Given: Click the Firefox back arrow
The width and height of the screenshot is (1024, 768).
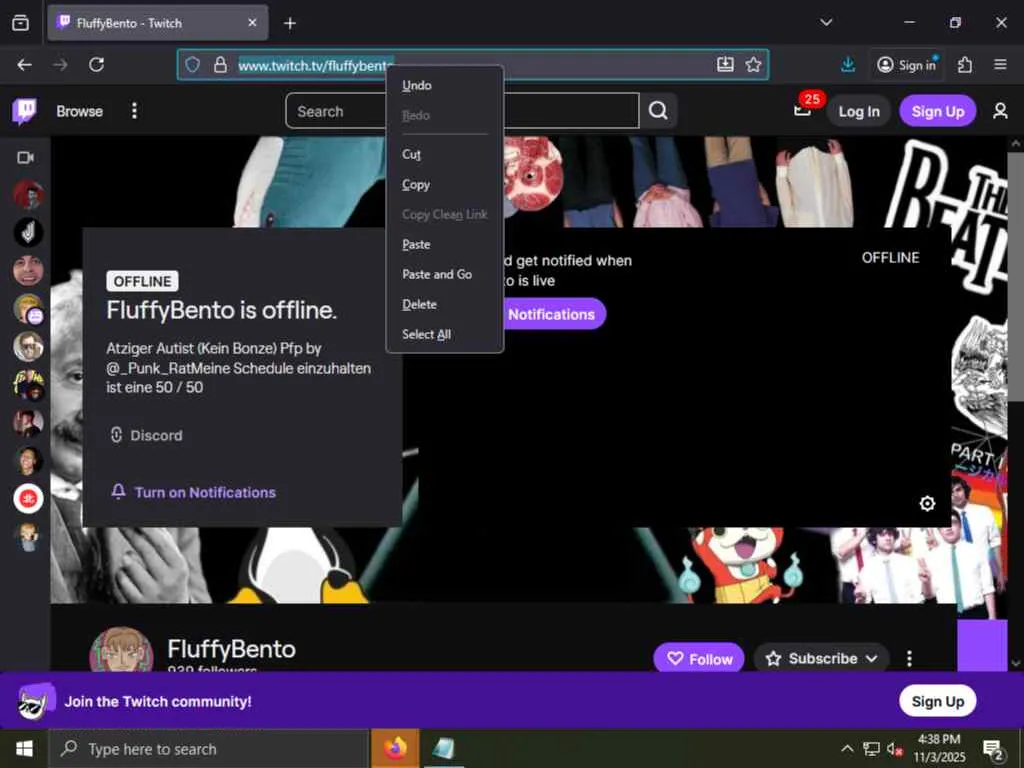Looking at the screenshot, I should pos(24,65).
